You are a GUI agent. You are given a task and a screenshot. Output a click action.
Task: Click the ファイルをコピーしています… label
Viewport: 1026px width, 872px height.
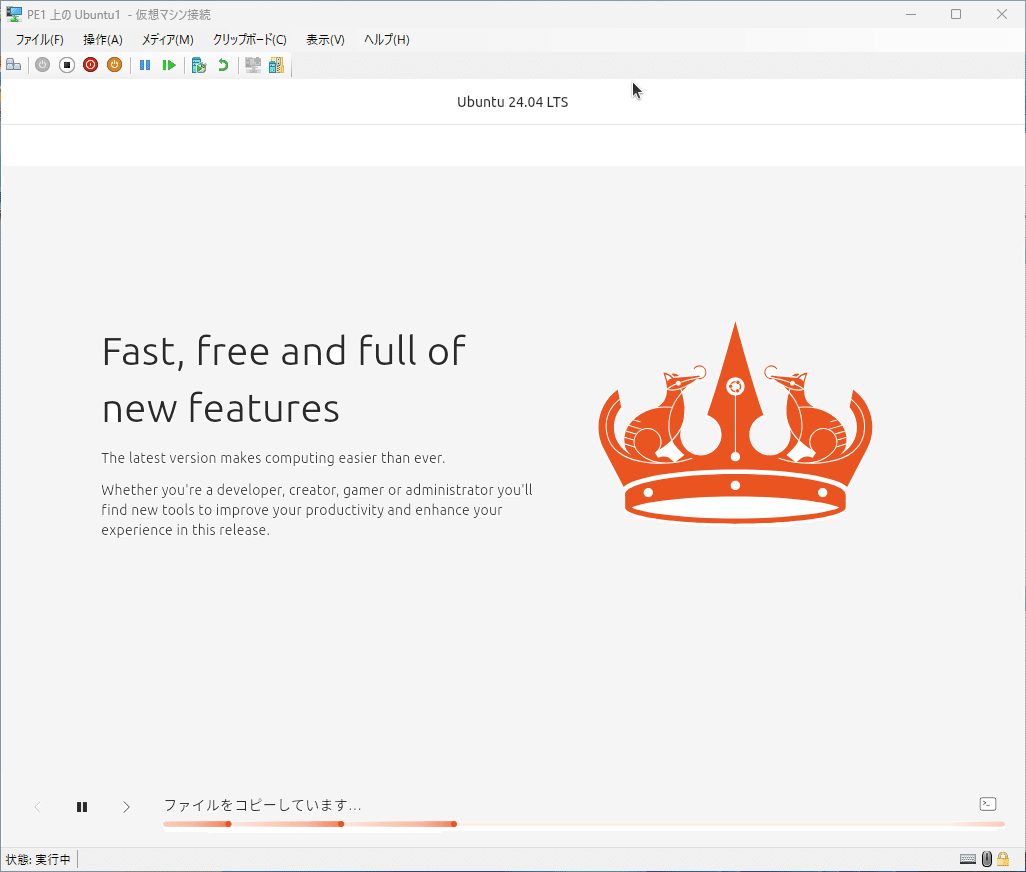(x=262, y=805)
